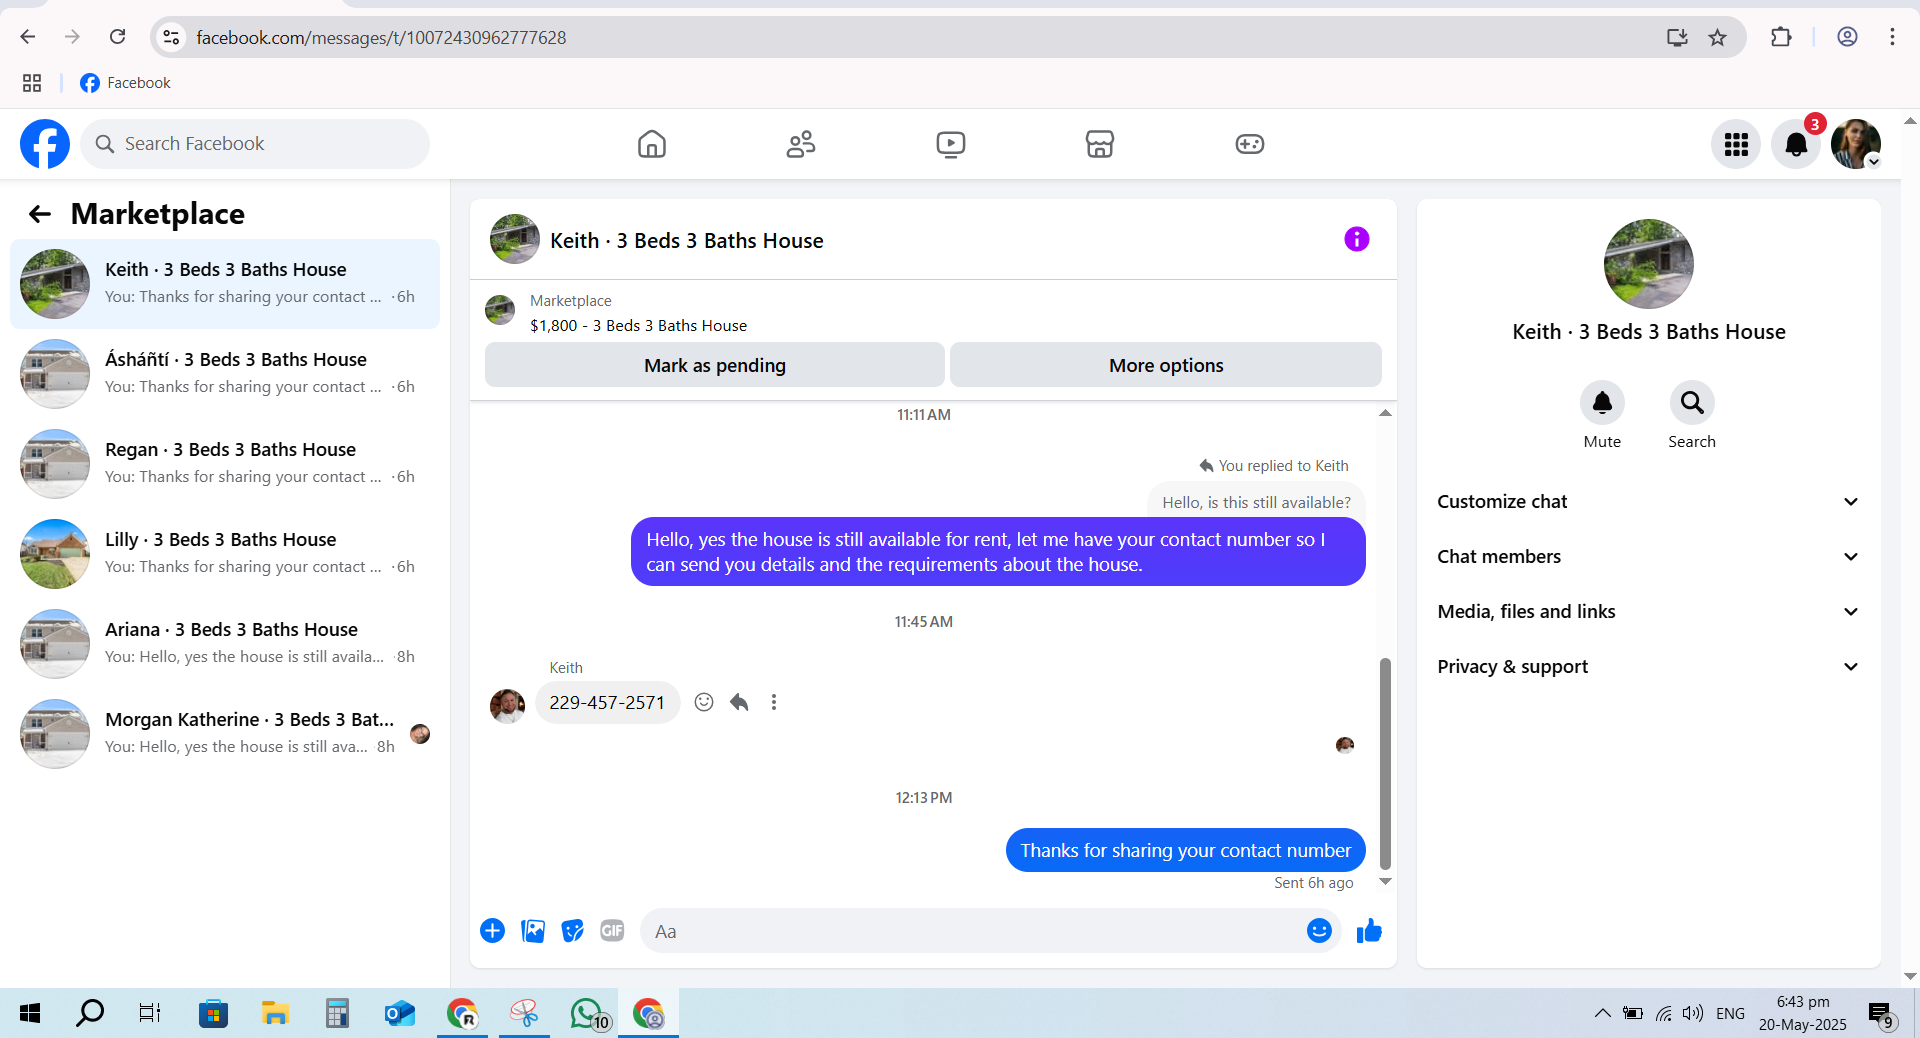Click More options button
The width and height of the screenshot is (1920, 1038).
coord(1166,365)
